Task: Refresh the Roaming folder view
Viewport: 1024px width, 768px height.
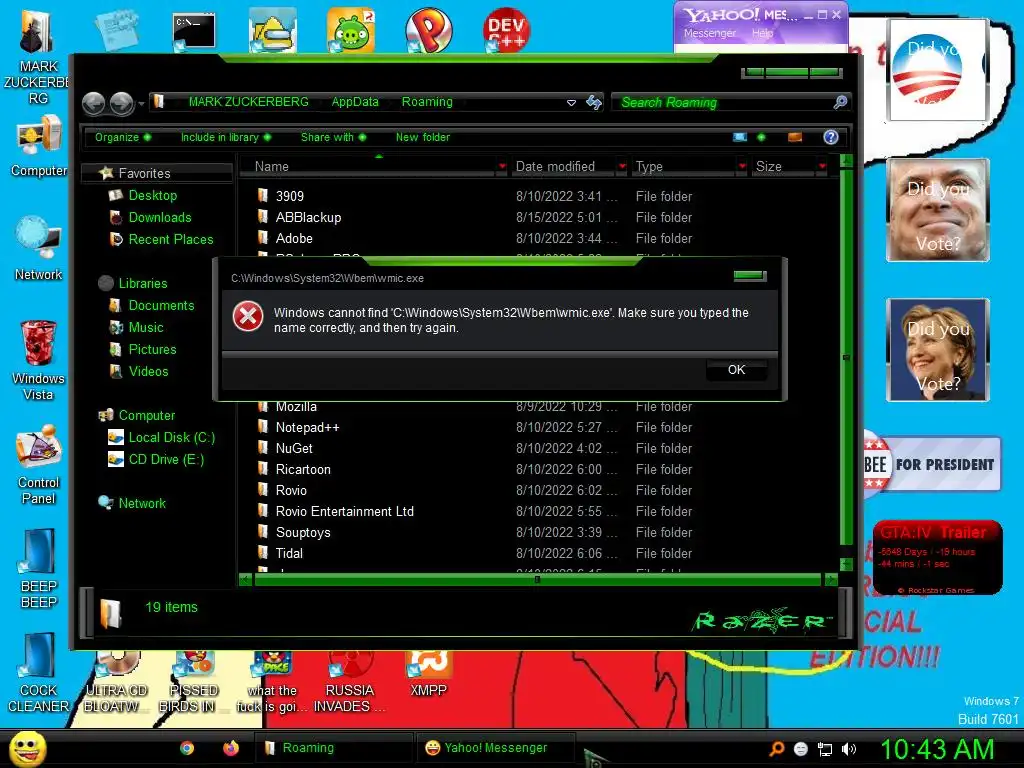Action: click(x=594, y=102)
